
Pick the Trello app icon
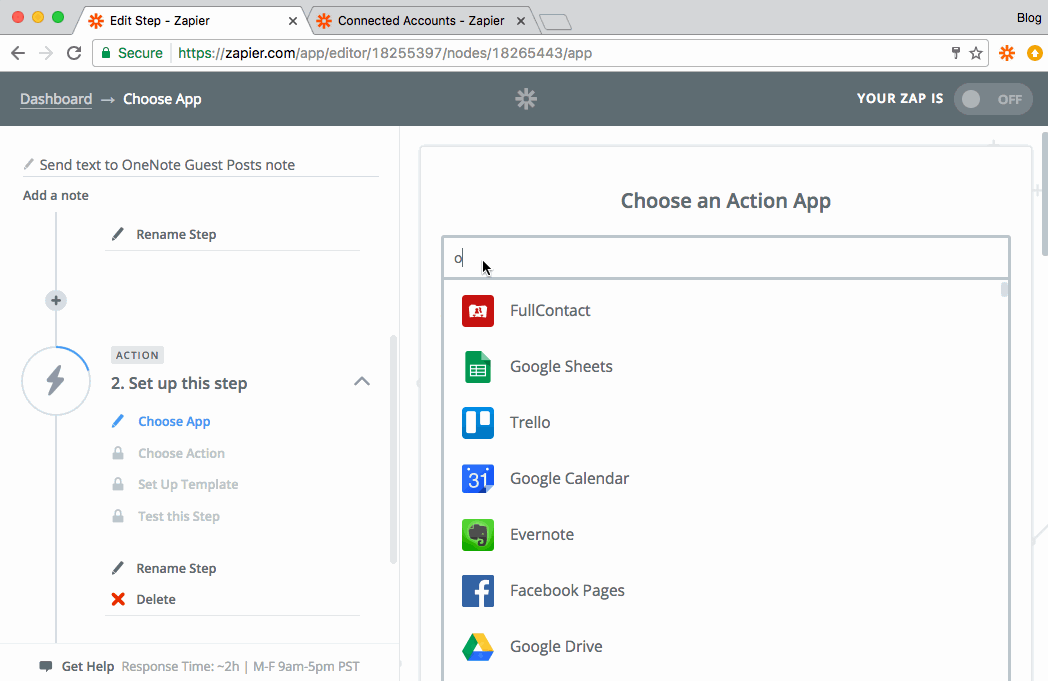[478, 423]
